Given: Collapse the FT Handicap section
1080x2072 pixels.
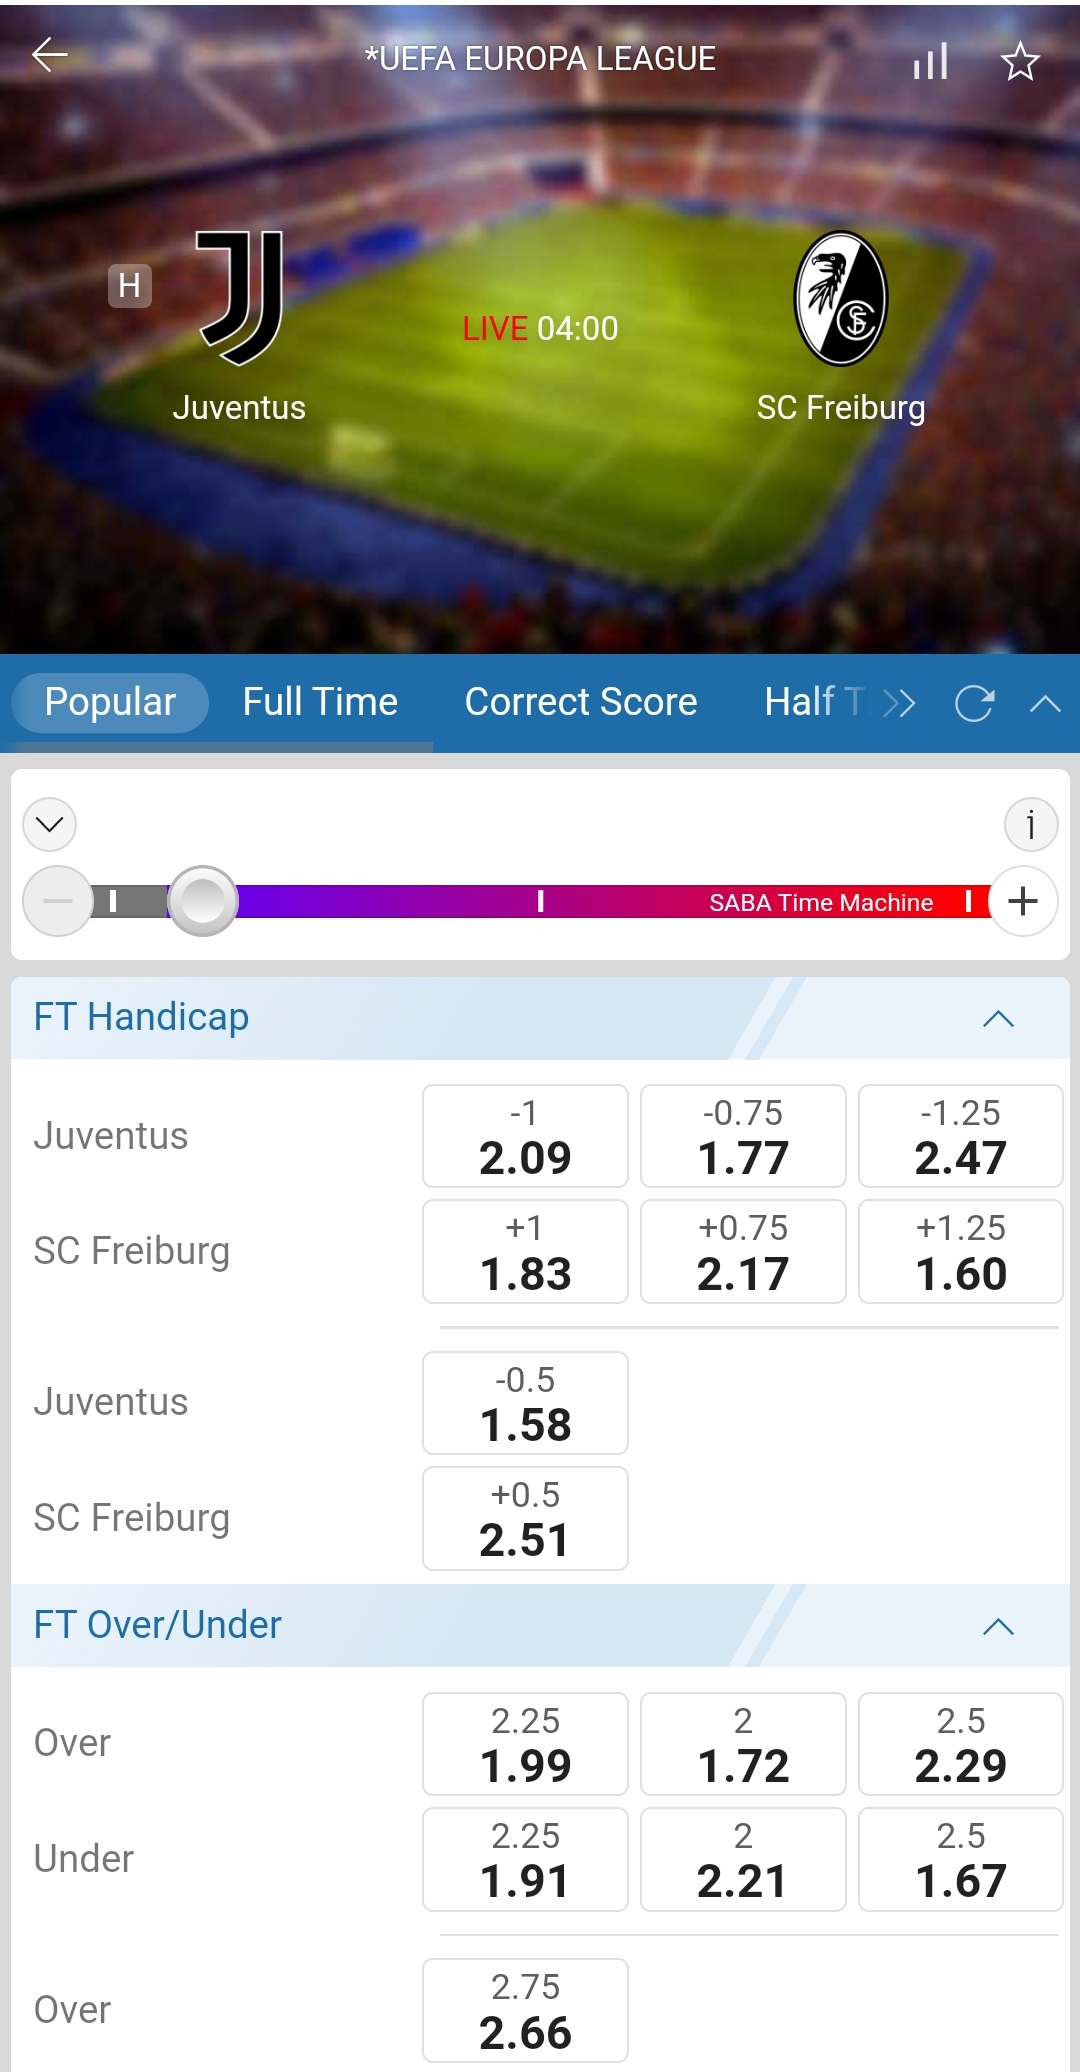Looking at the screenshot, I should tap(998, 1019).
